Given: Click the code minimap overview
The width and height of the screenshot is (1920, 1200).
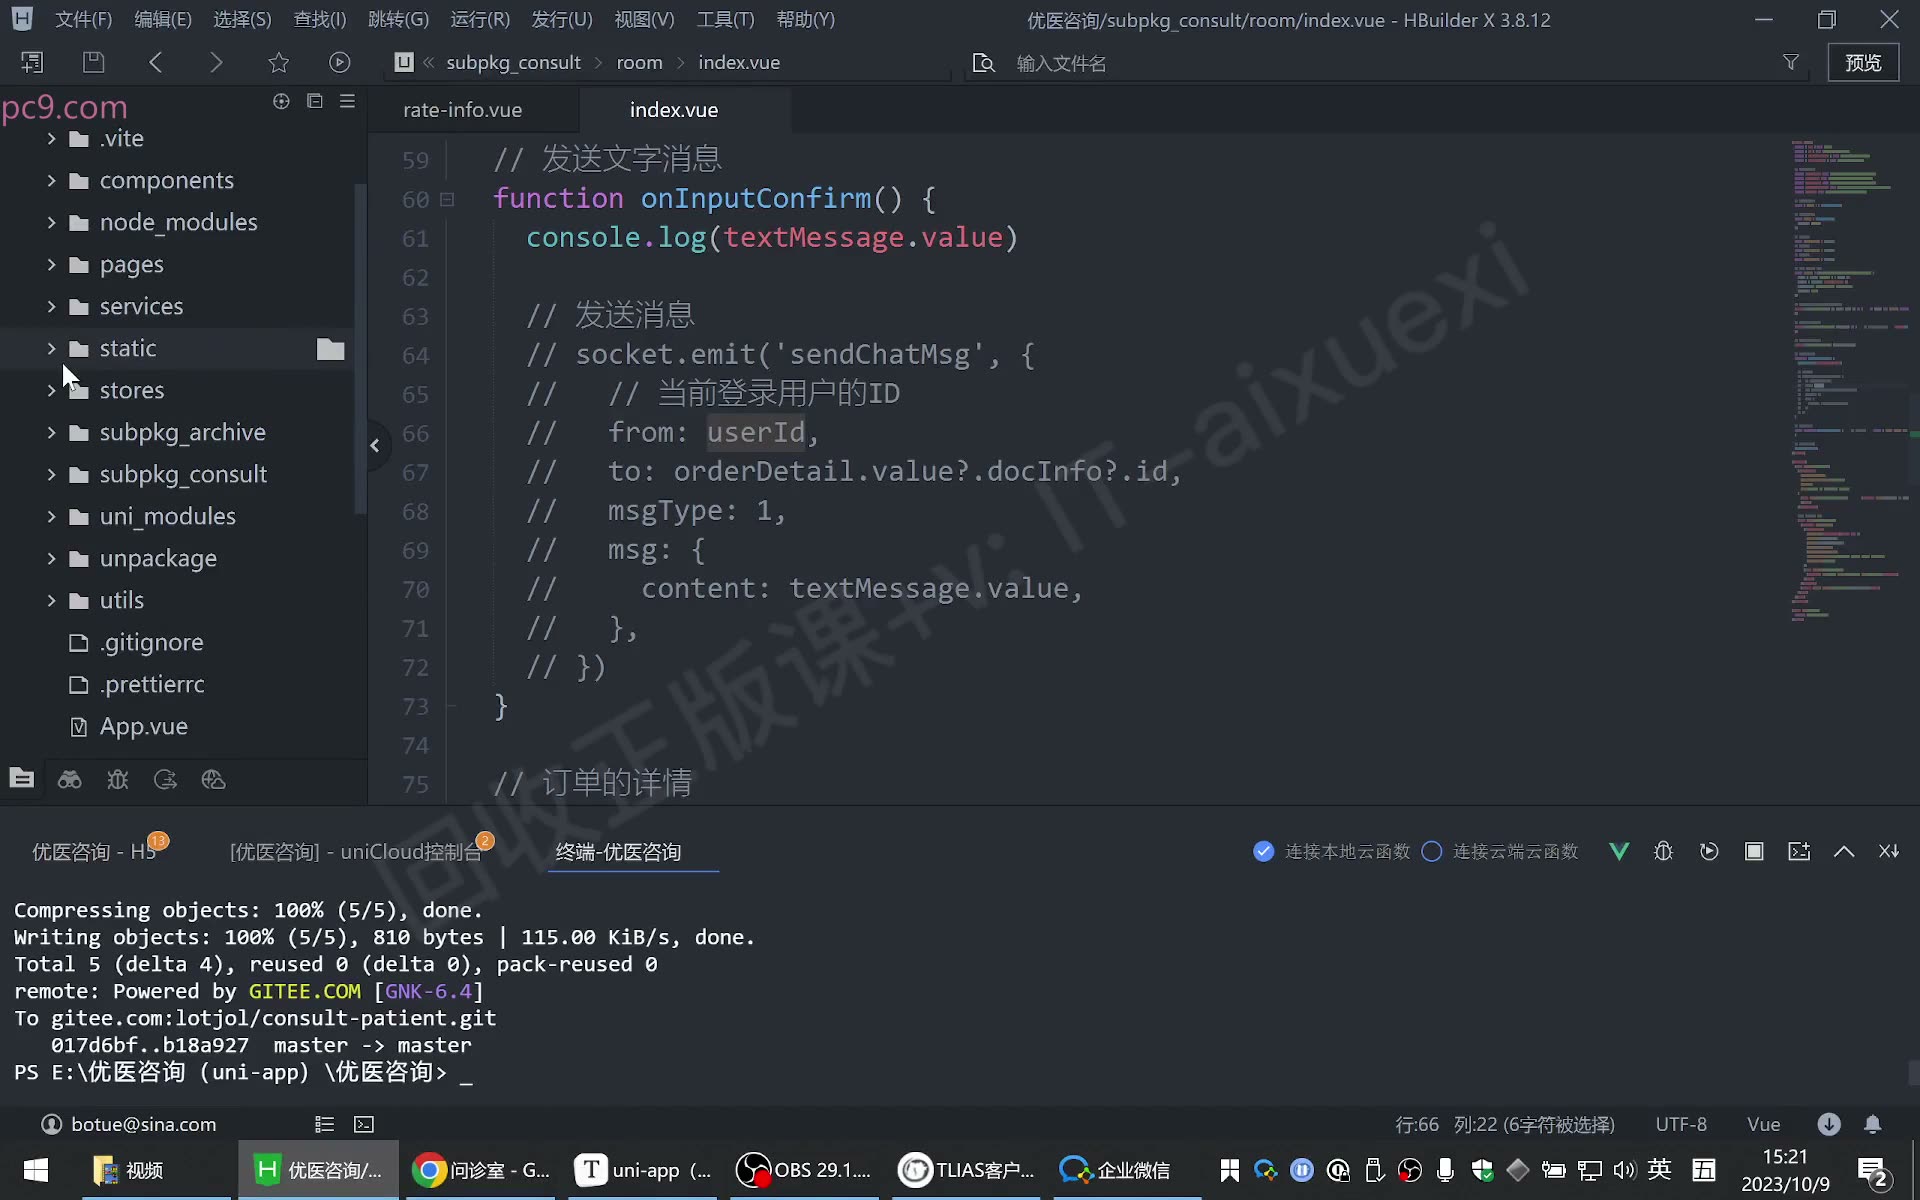Looking at the screenshot, I should tap(1849, 380).
